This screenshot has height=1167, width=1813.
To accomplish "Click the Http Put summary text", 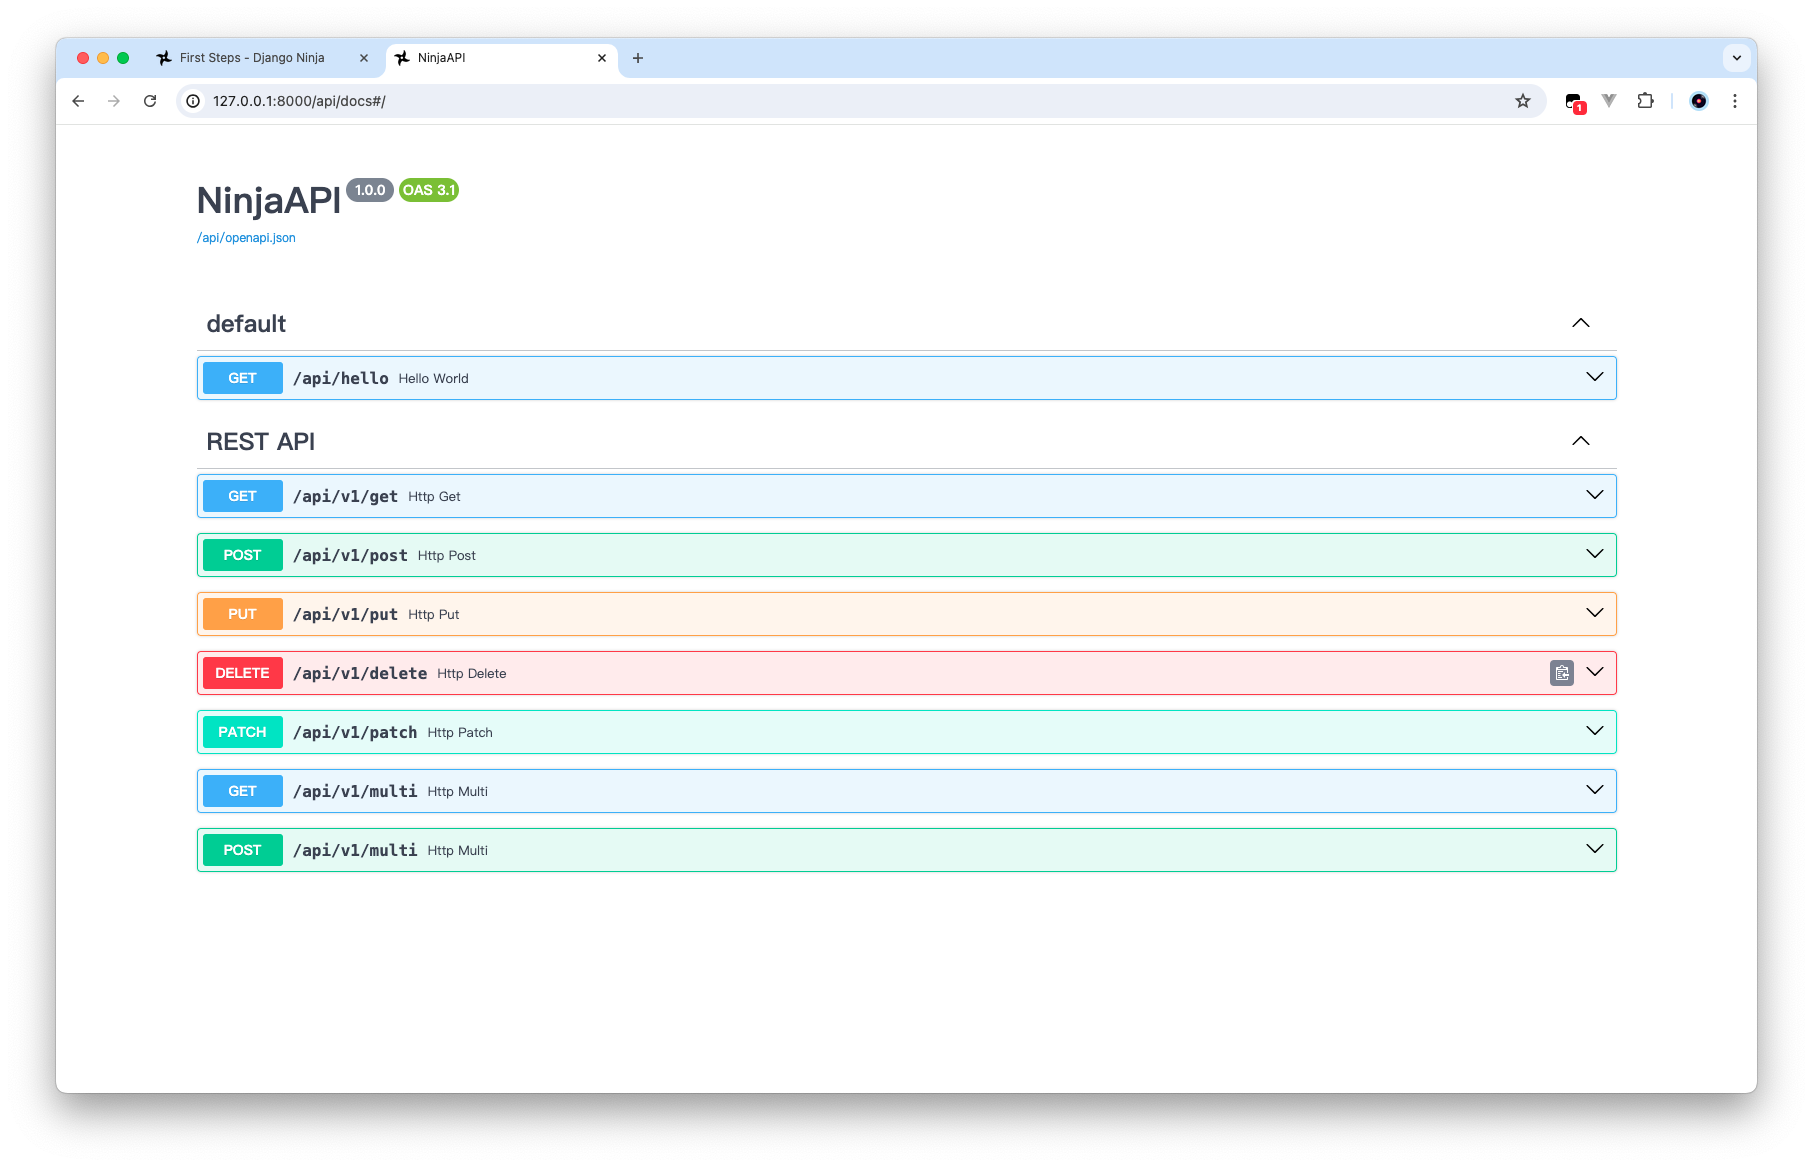I will [434, 614].
